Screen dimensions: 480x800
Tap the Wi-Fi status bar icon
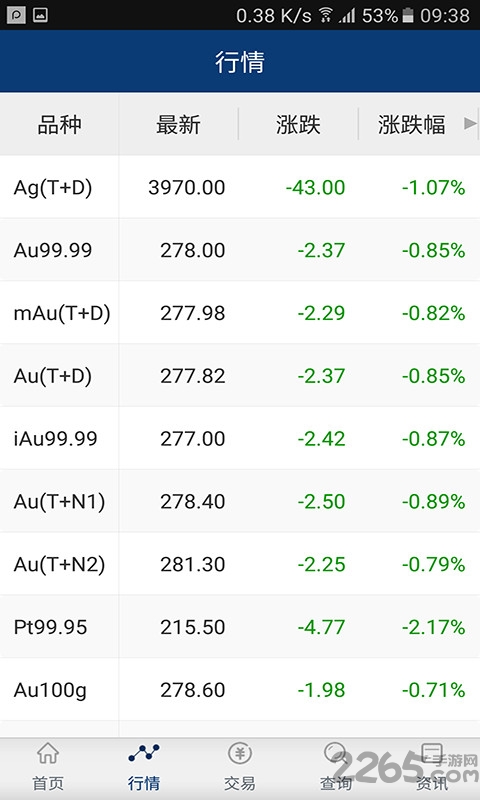[325, 15]
